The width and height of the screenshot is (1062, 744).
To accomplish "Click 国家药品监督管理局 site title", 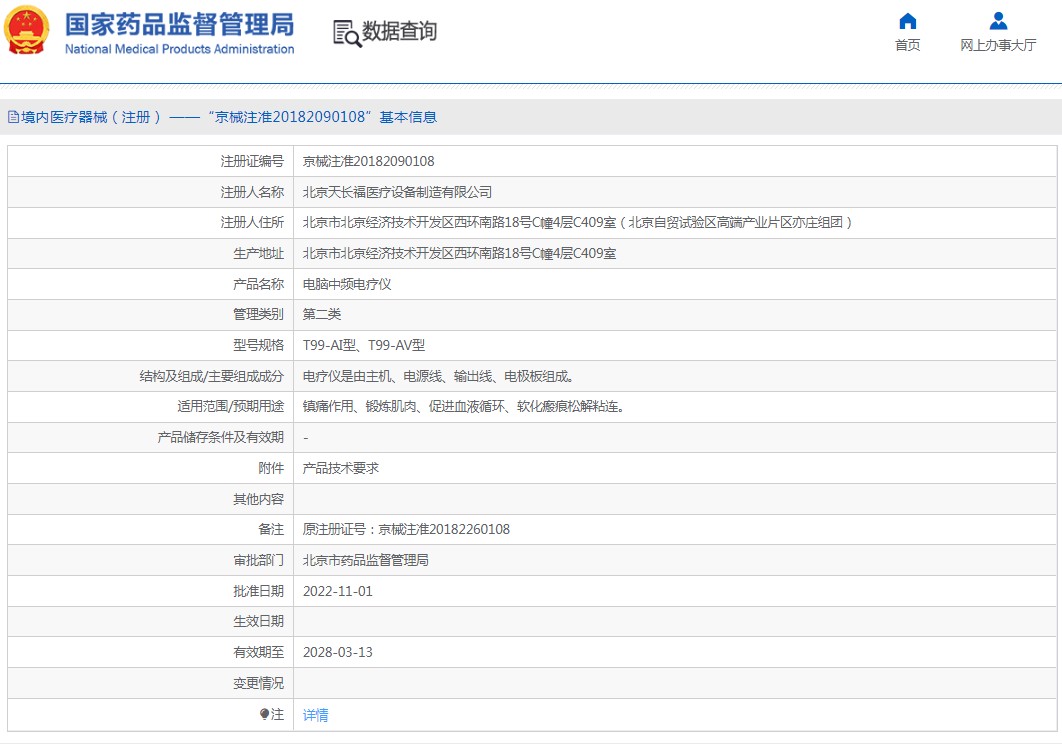I will (x=179, y=24).
